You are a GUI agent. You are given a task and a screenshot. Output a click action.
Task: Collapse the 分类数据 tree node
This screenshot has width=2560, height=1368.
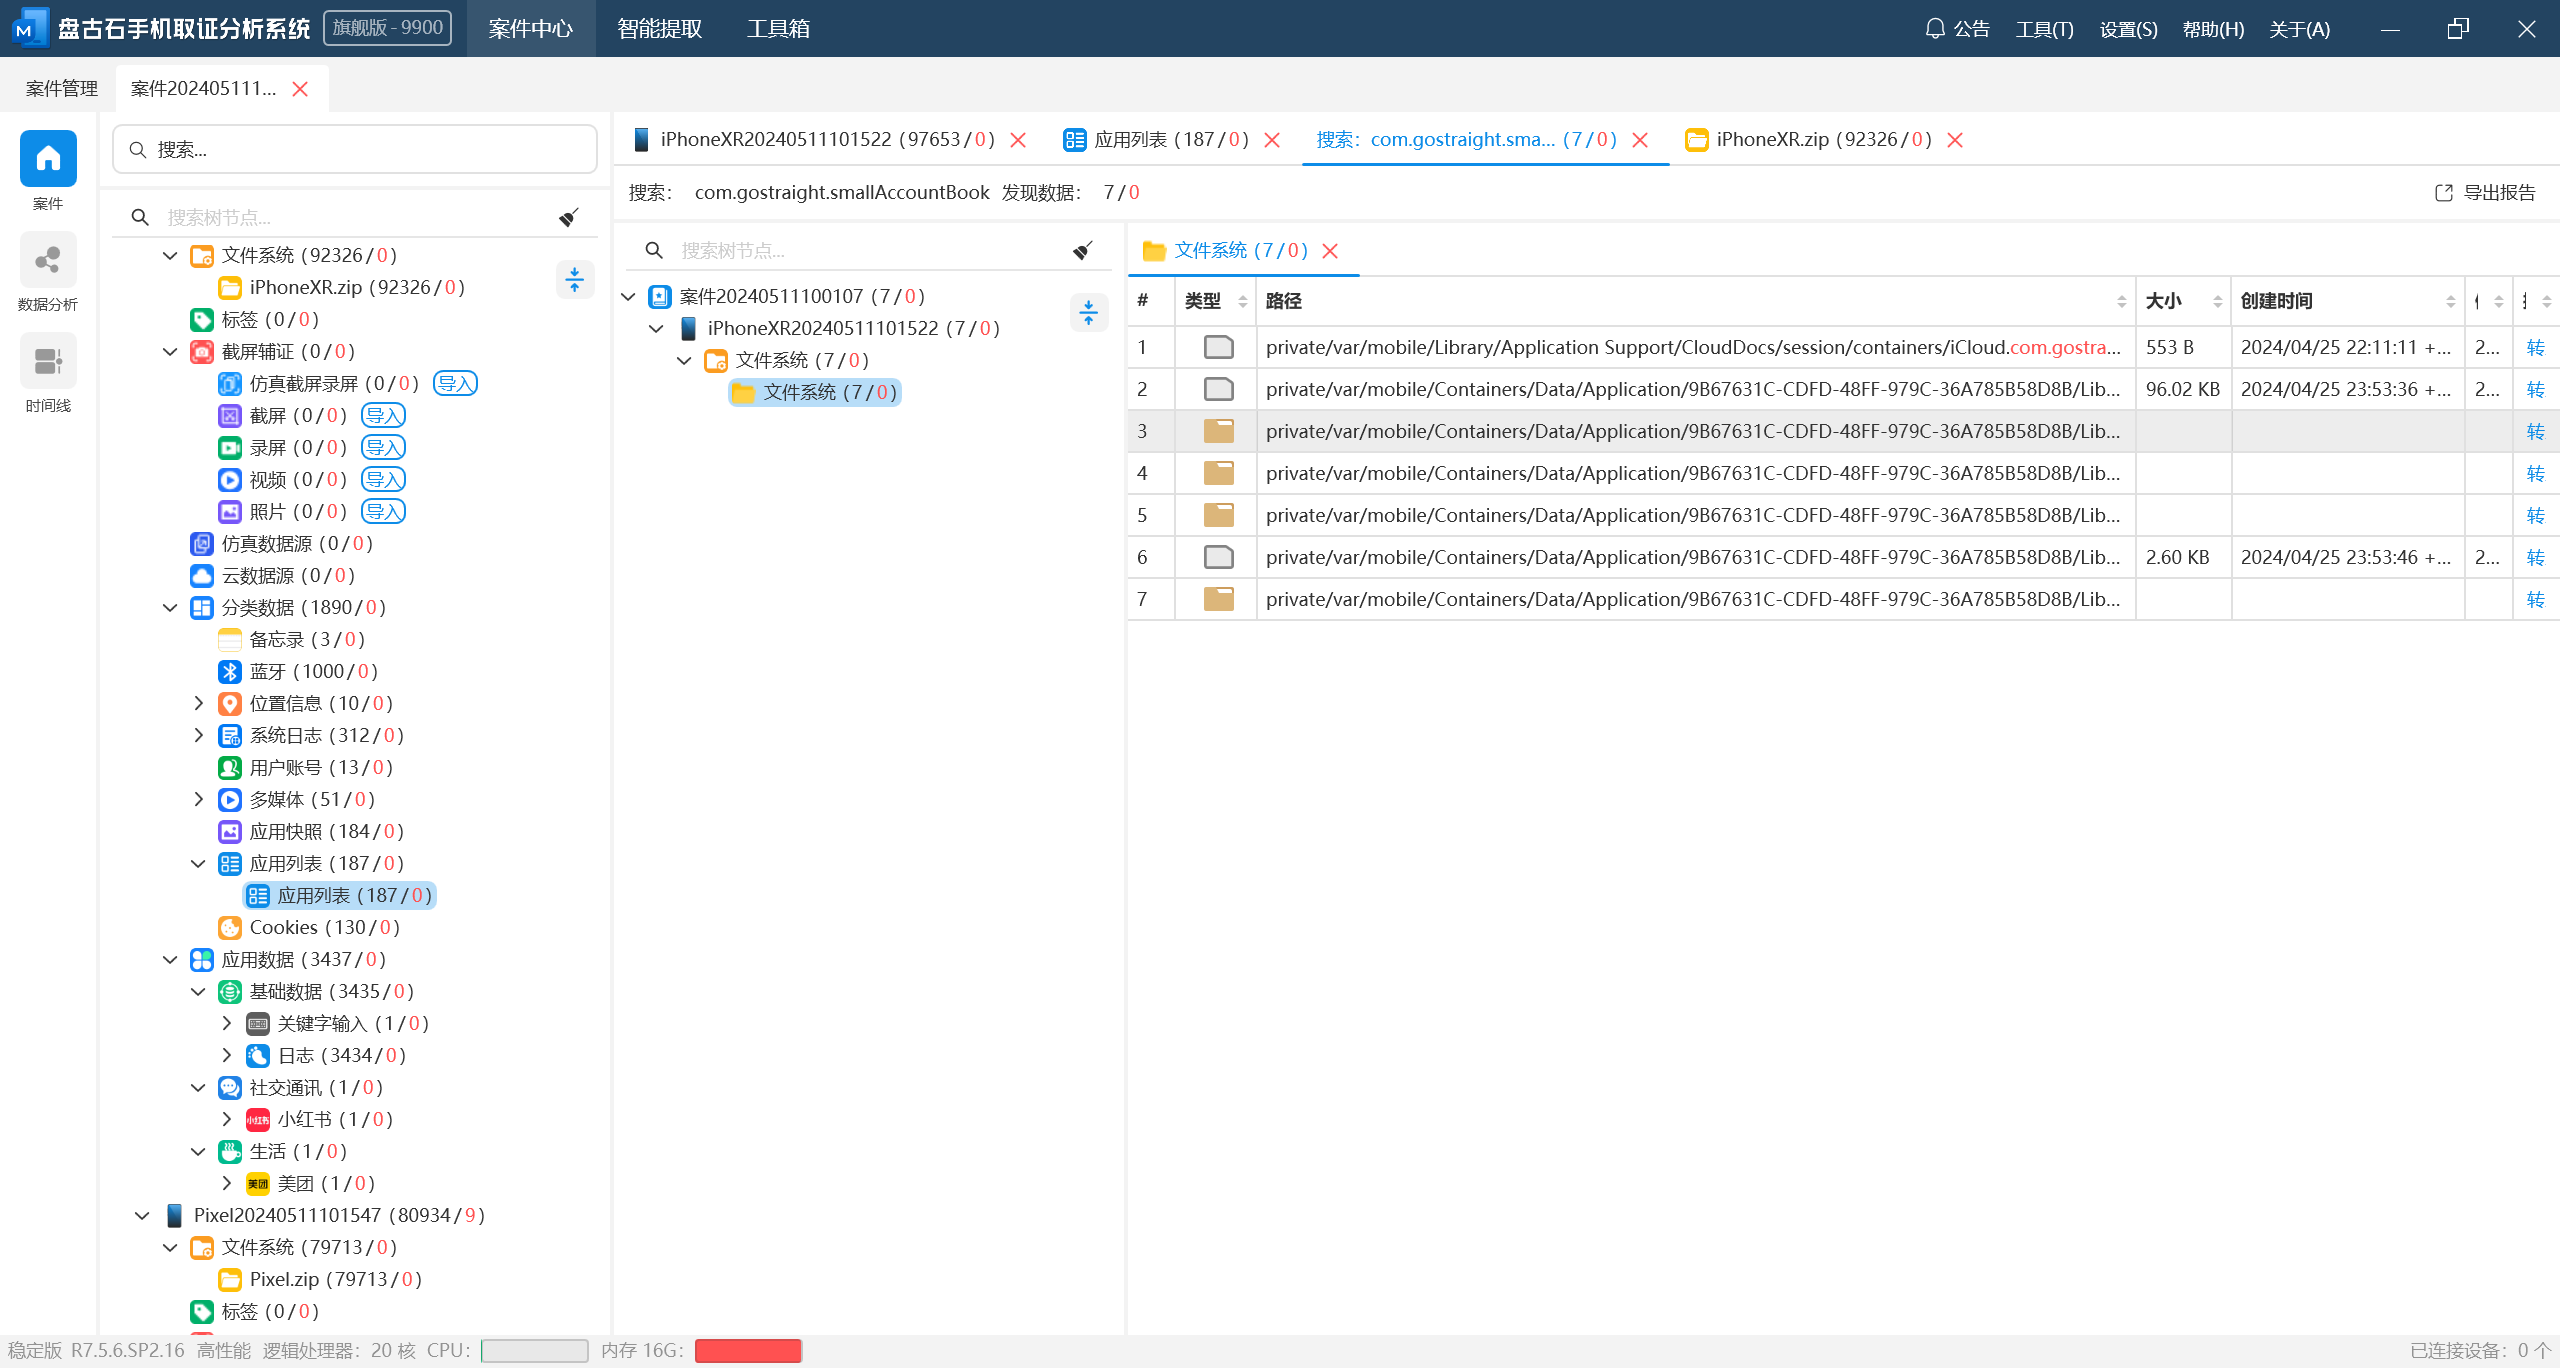click(x=170, y=608)
